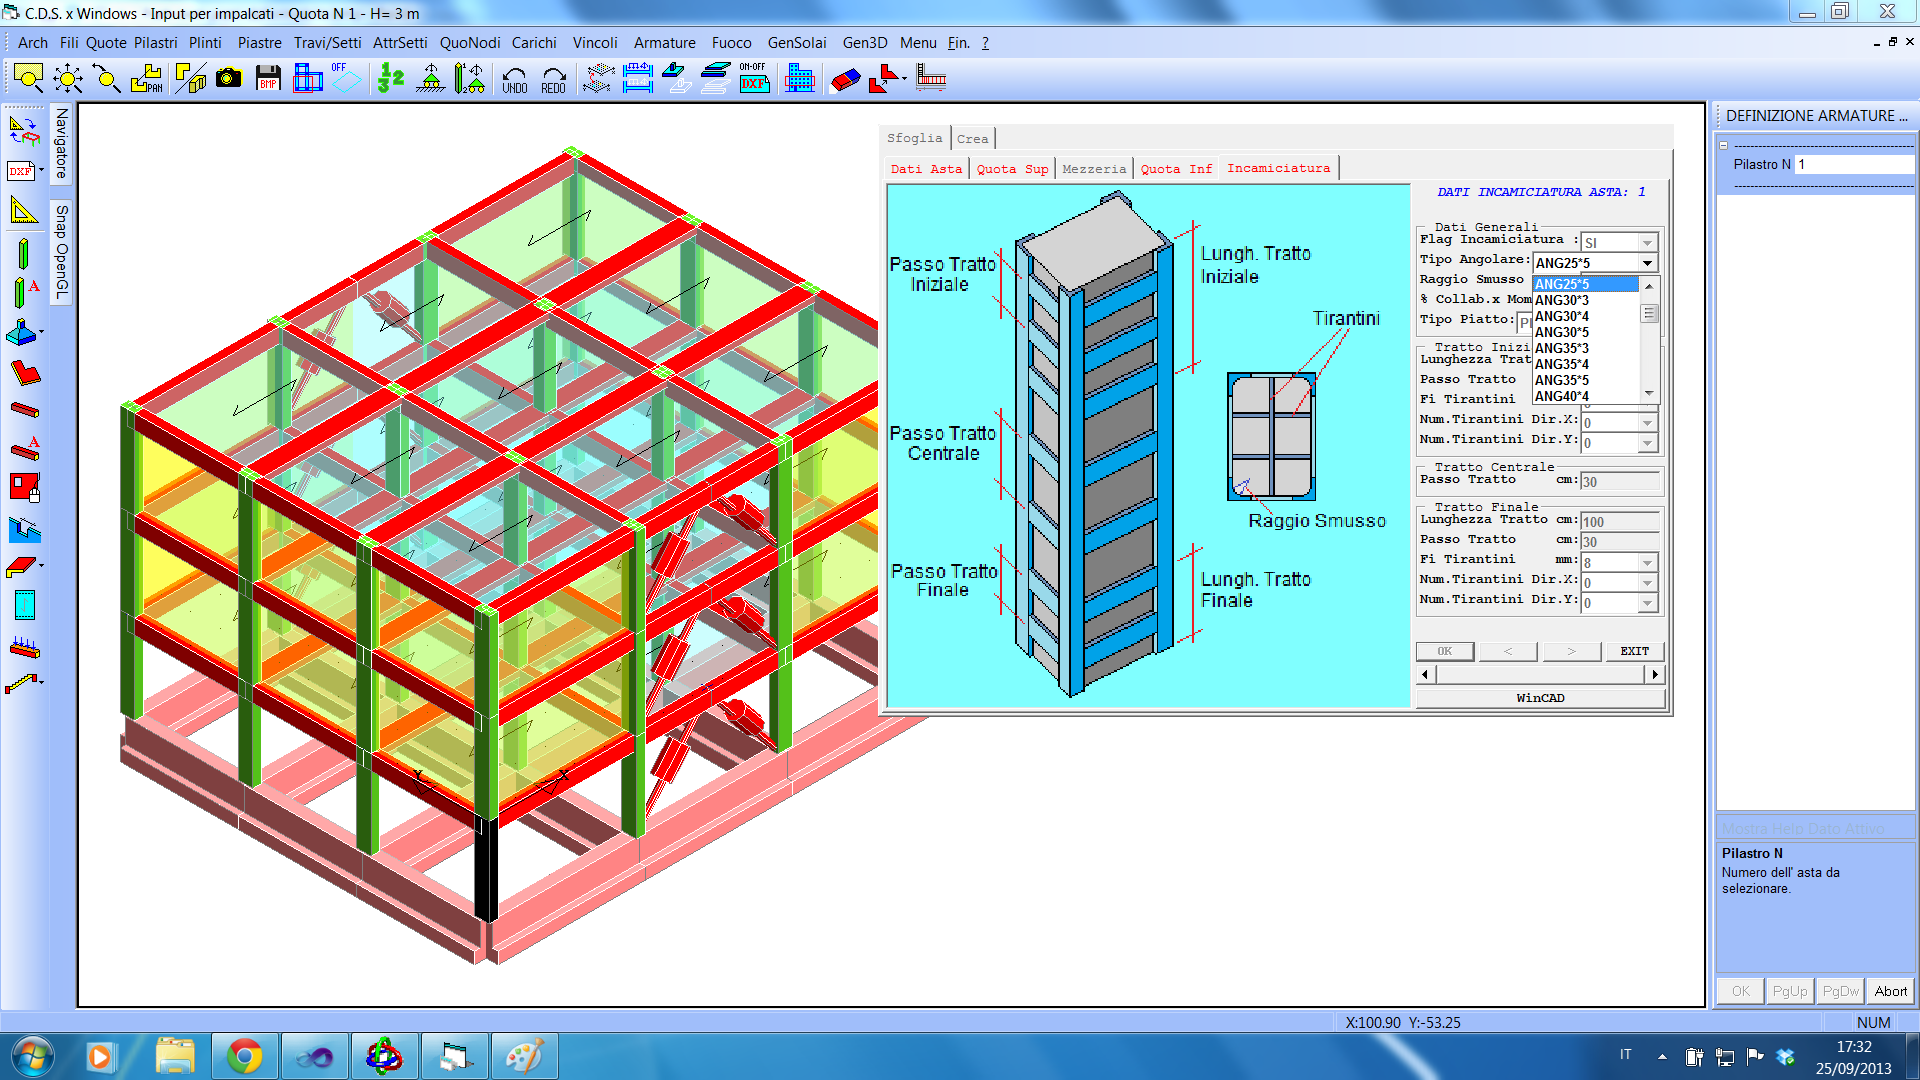Click the zoom window magnifier icon
Image resolution: width=1920 pixels, height=1080 pixels.
pos(28,79)
